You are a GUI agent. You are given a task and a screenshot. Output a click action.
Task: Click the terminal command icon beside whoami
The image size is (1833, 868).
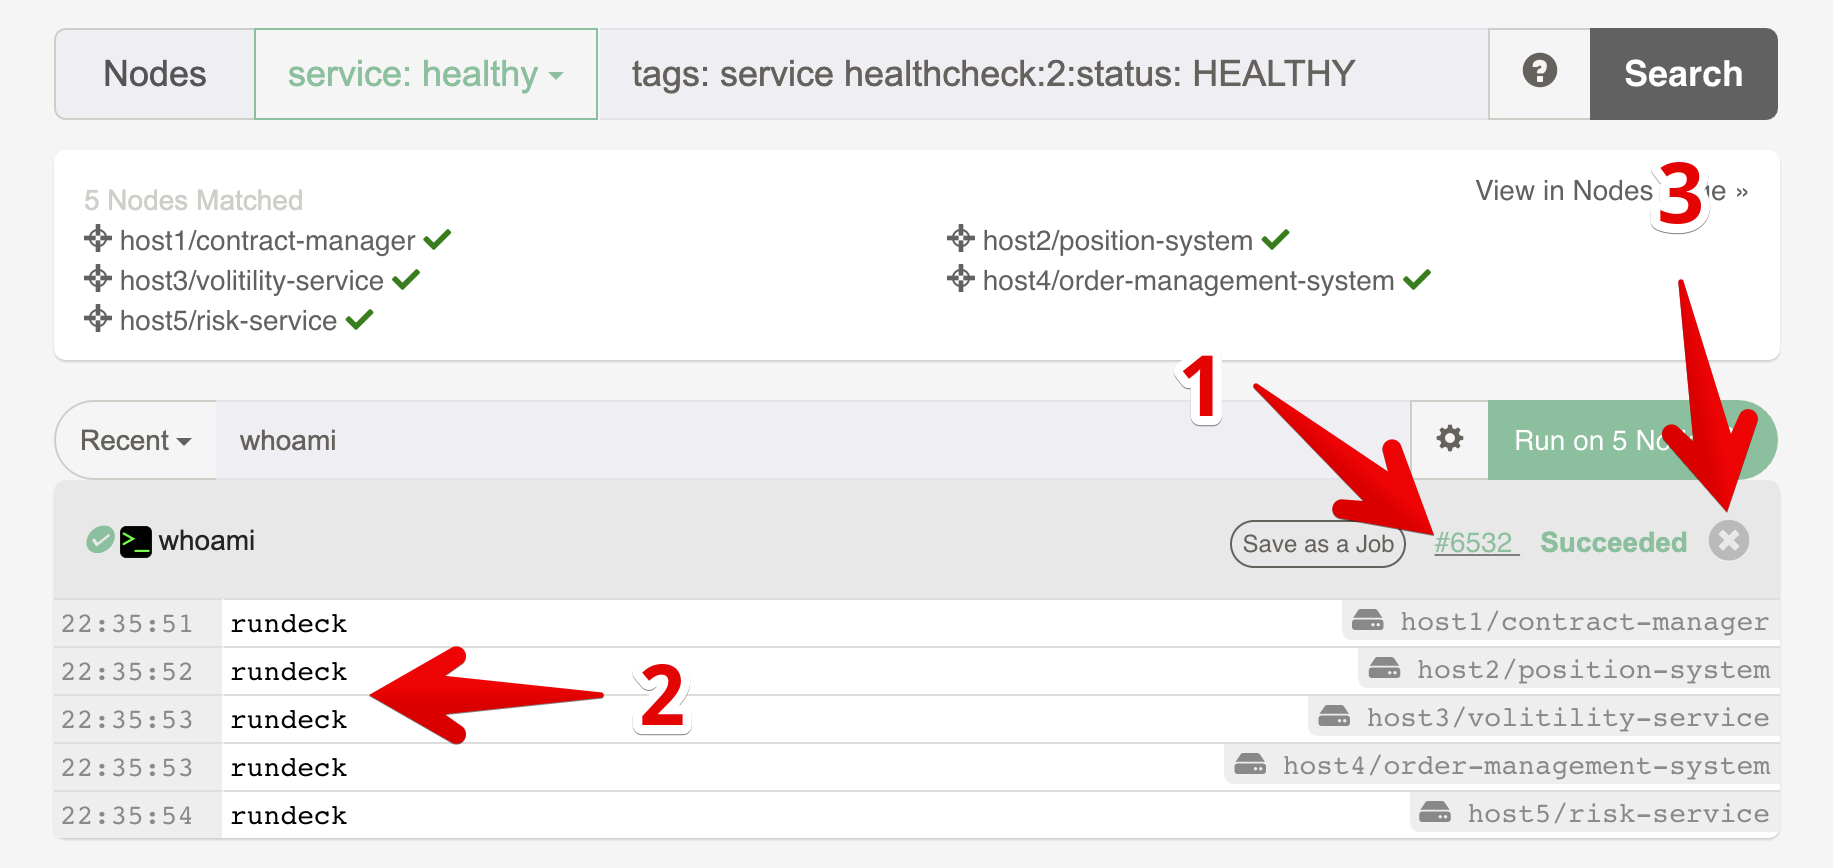[136, 541]
